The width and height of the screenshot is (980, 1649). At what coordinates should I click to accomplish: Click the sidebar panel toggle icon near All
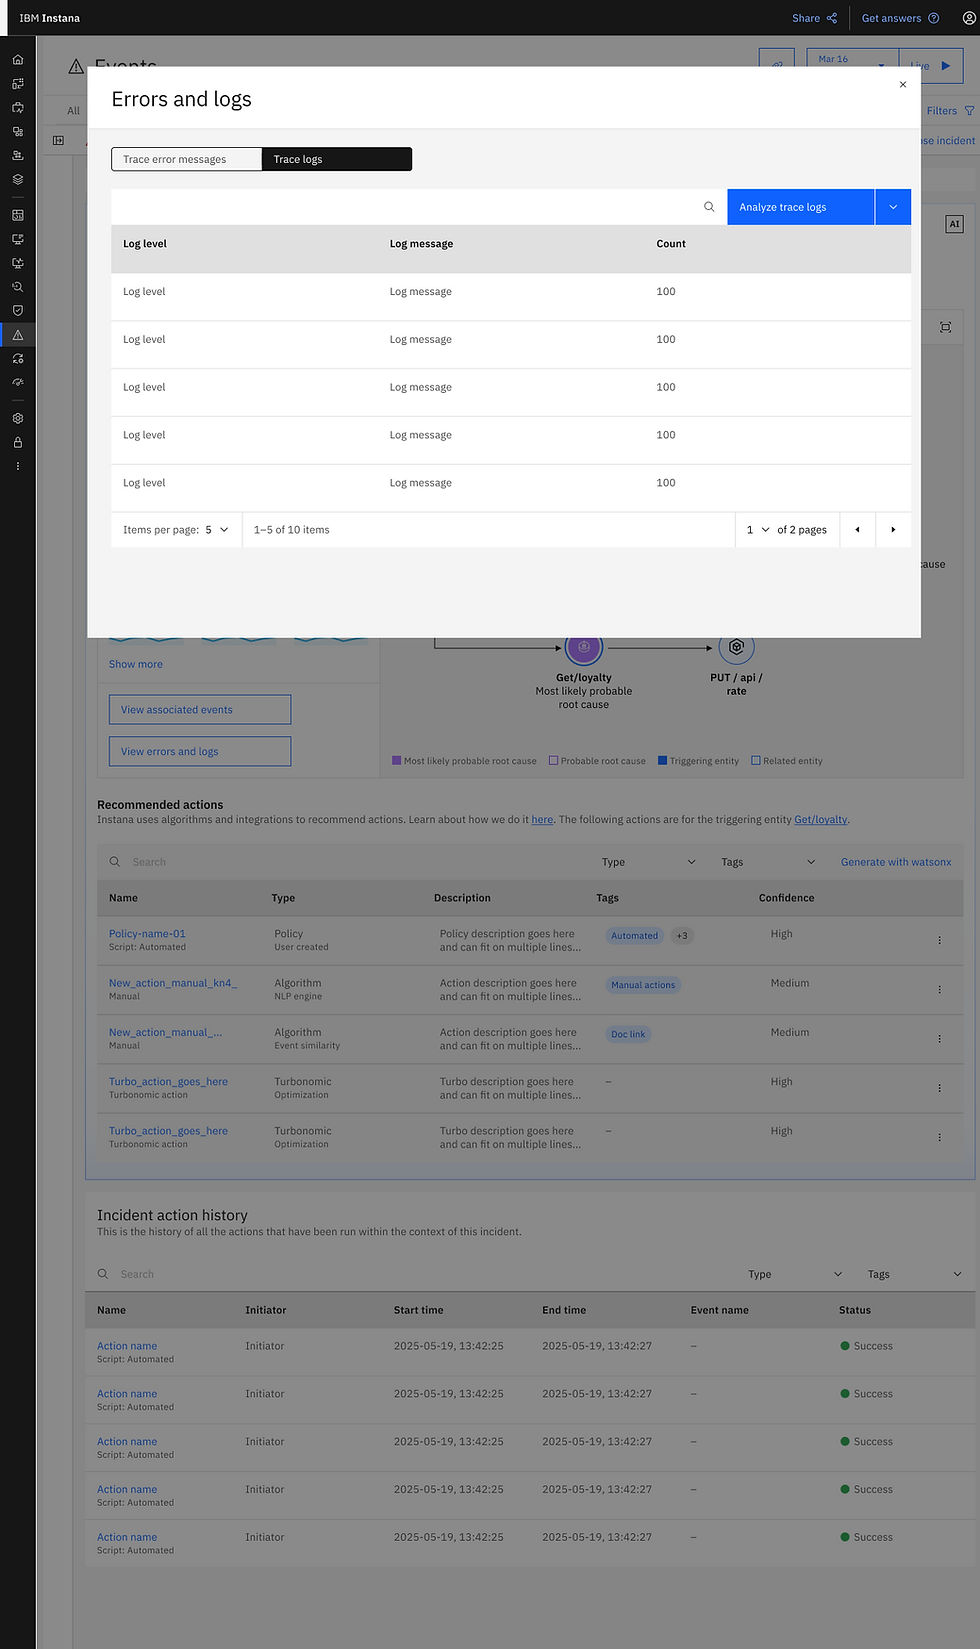[58, 141]
